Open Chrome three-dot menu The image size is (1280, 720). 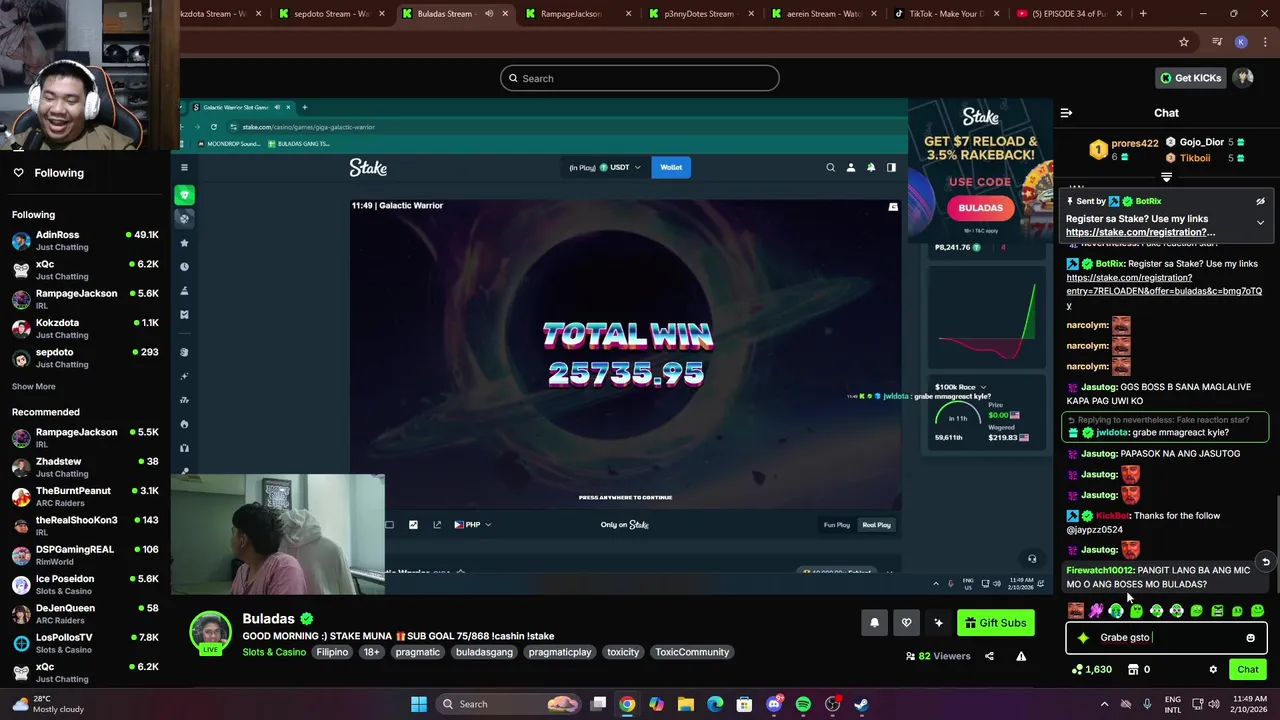(1265, 42)
